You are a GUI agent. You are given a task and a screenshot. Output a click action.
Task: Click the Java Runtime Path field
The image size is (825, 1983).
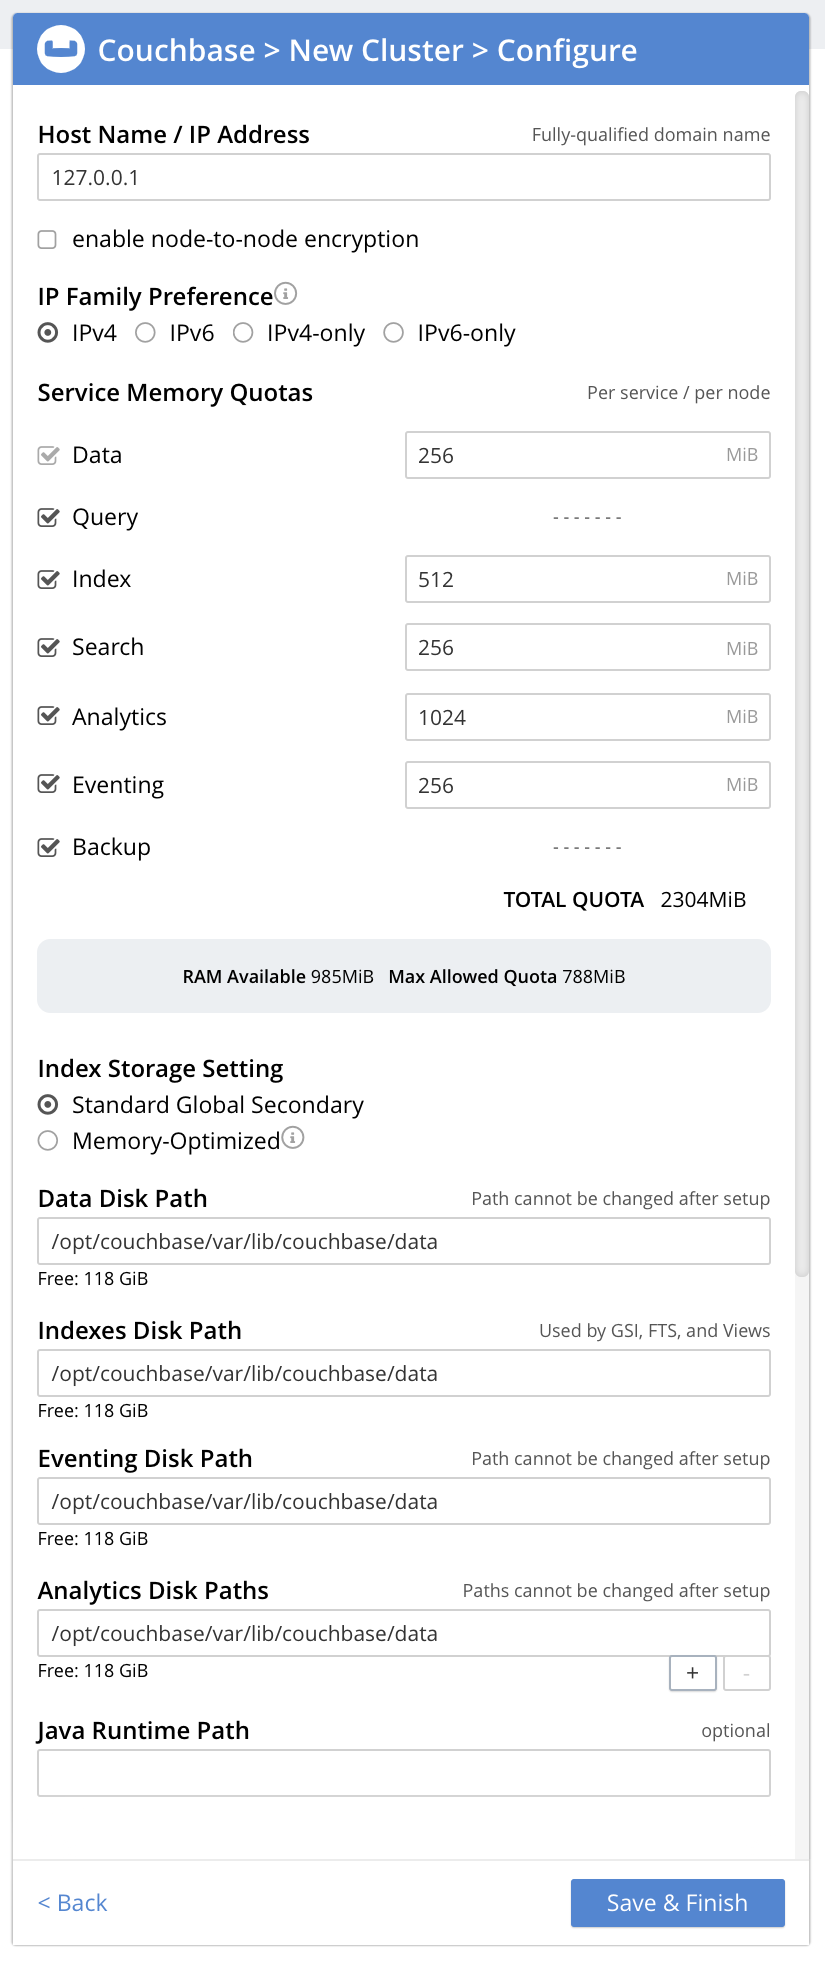(x=403, y=1773)
